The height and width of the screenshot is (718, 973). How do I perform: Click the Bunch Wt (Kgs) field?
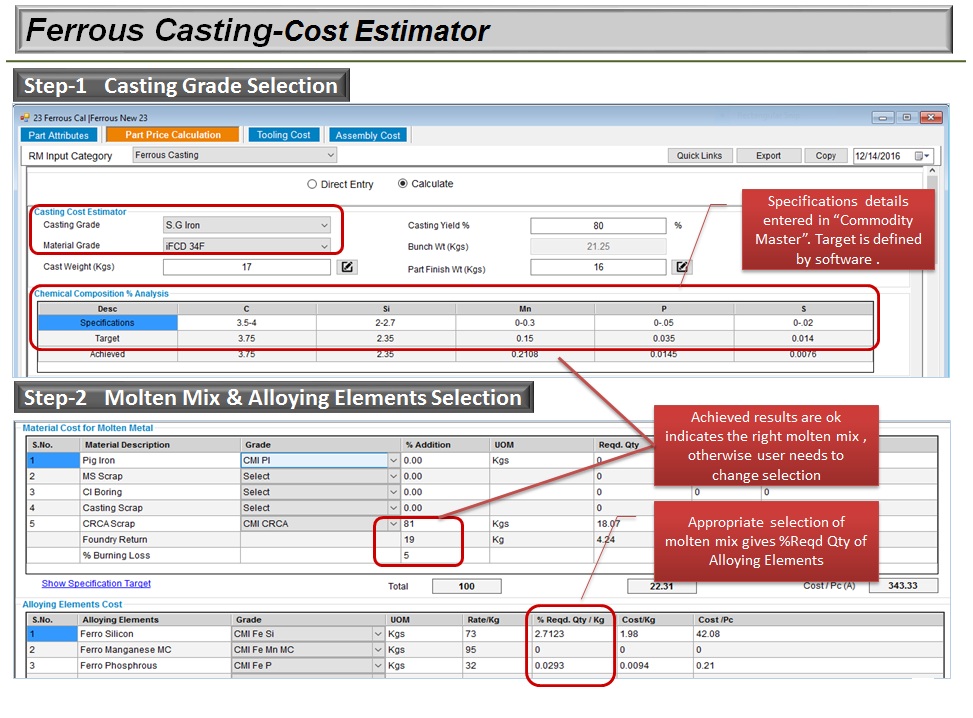coord(598,246)
